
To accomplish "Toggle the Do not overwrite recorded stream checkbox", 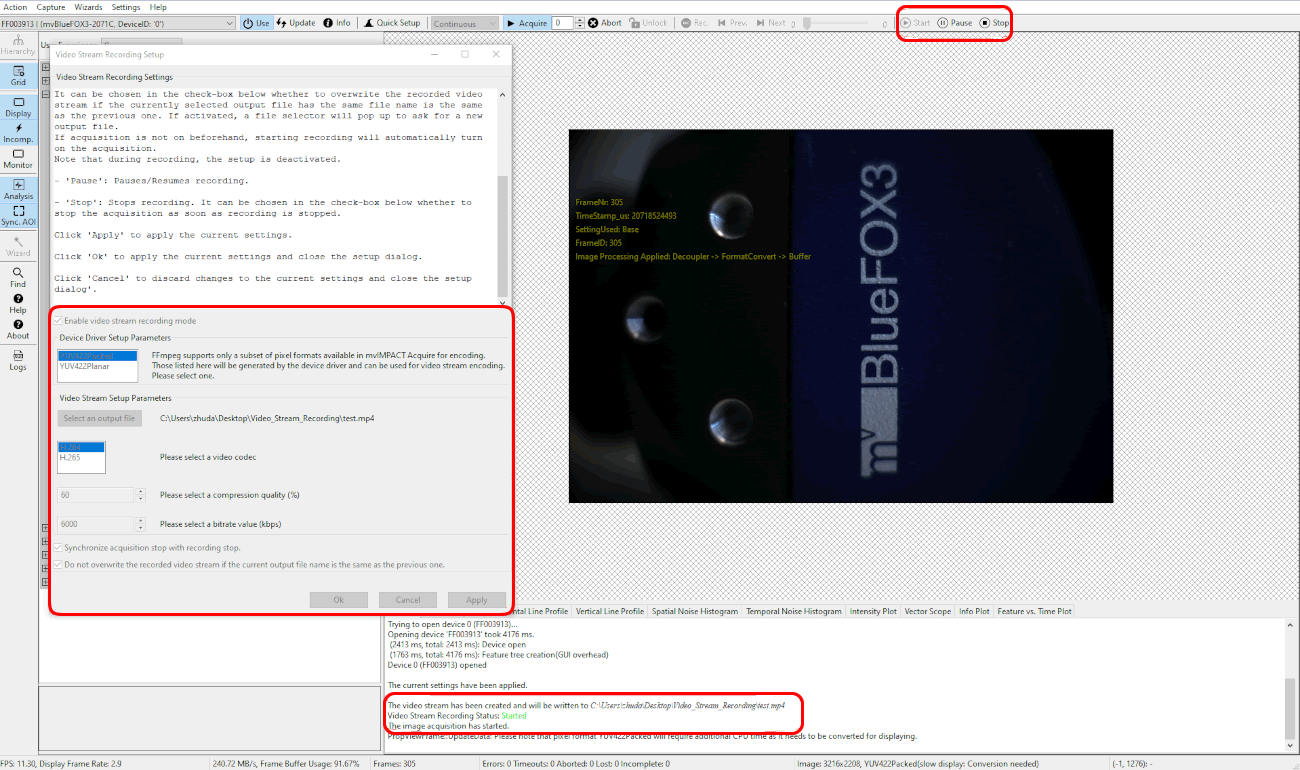I will (x=59, y=565).
